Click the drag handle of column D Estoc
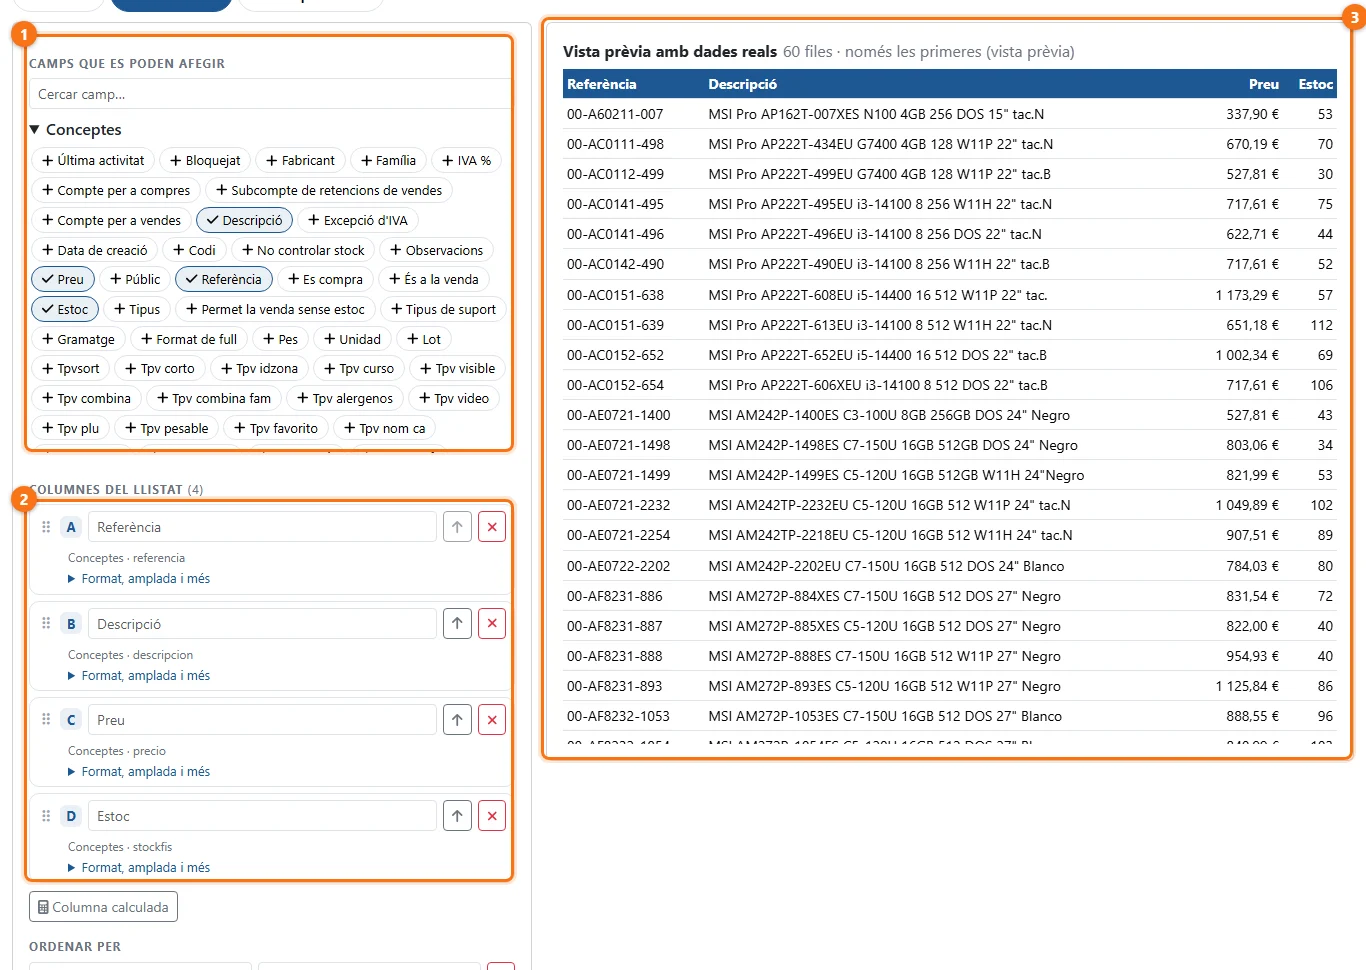 pos(46,816)
